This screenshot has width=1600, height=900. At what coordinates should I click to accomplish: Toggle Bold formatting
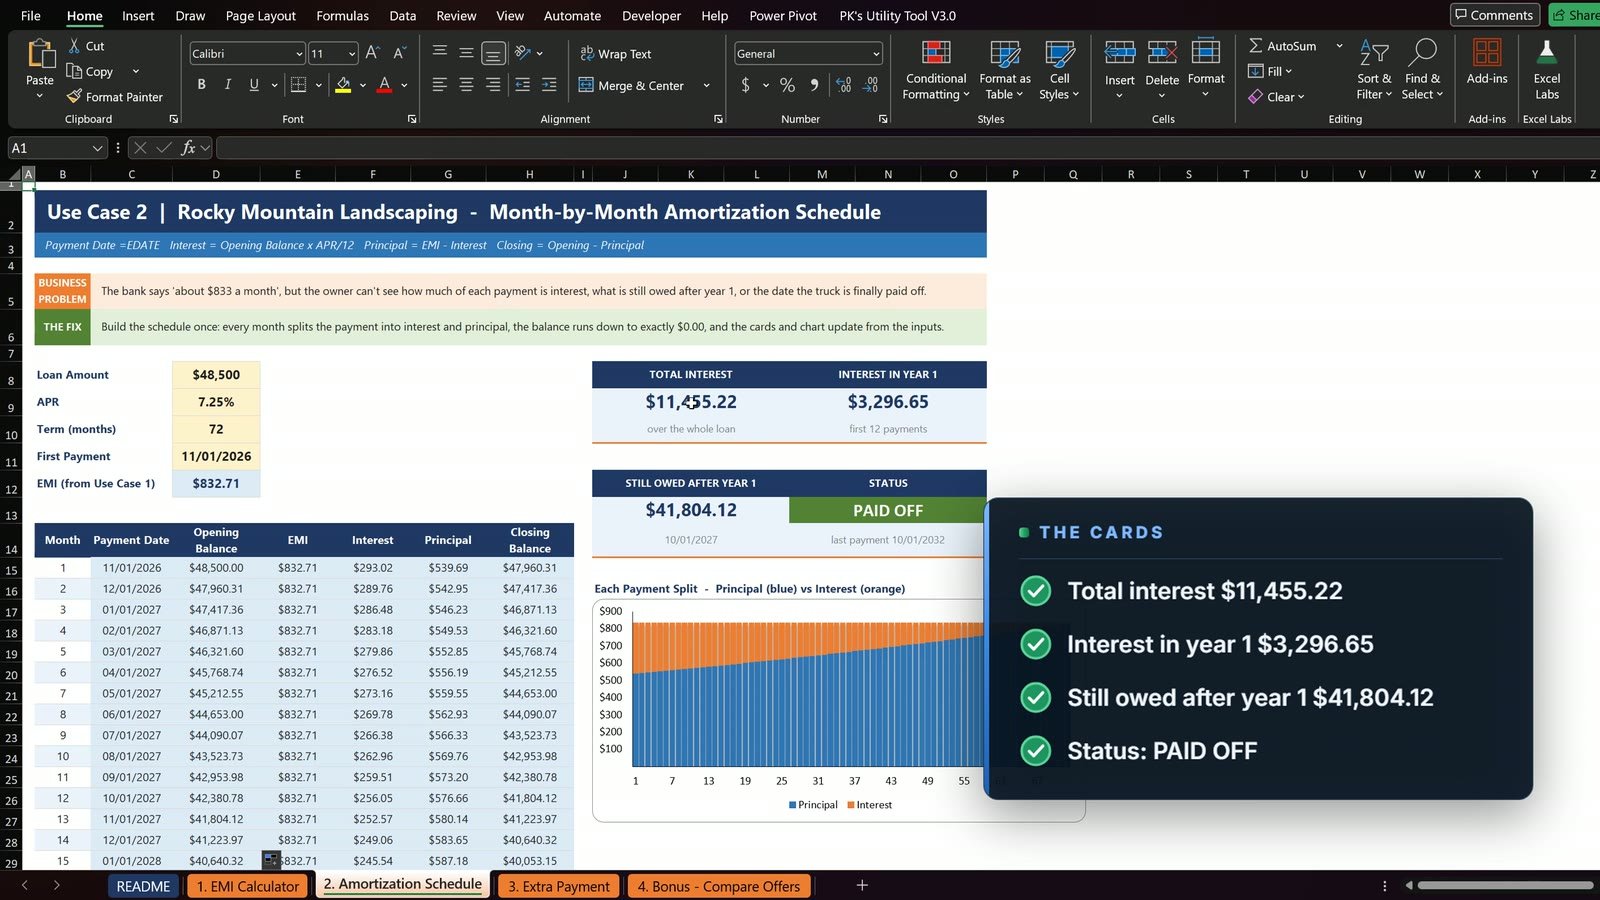click(201, 85)
